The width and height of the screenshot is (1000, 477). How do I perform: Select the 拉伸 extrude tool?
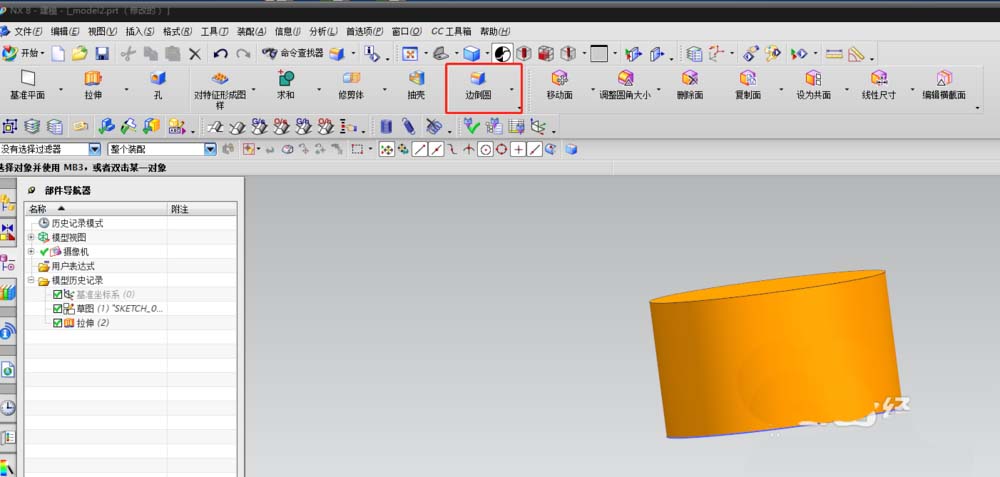click(93, 86)
